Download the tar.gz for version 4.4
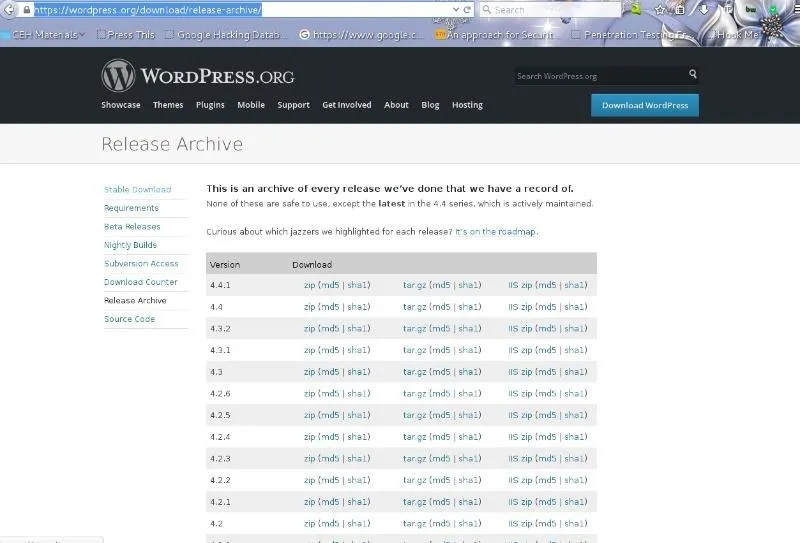The width and height of the screenshot is (800, 543). [x=414, y=307]
